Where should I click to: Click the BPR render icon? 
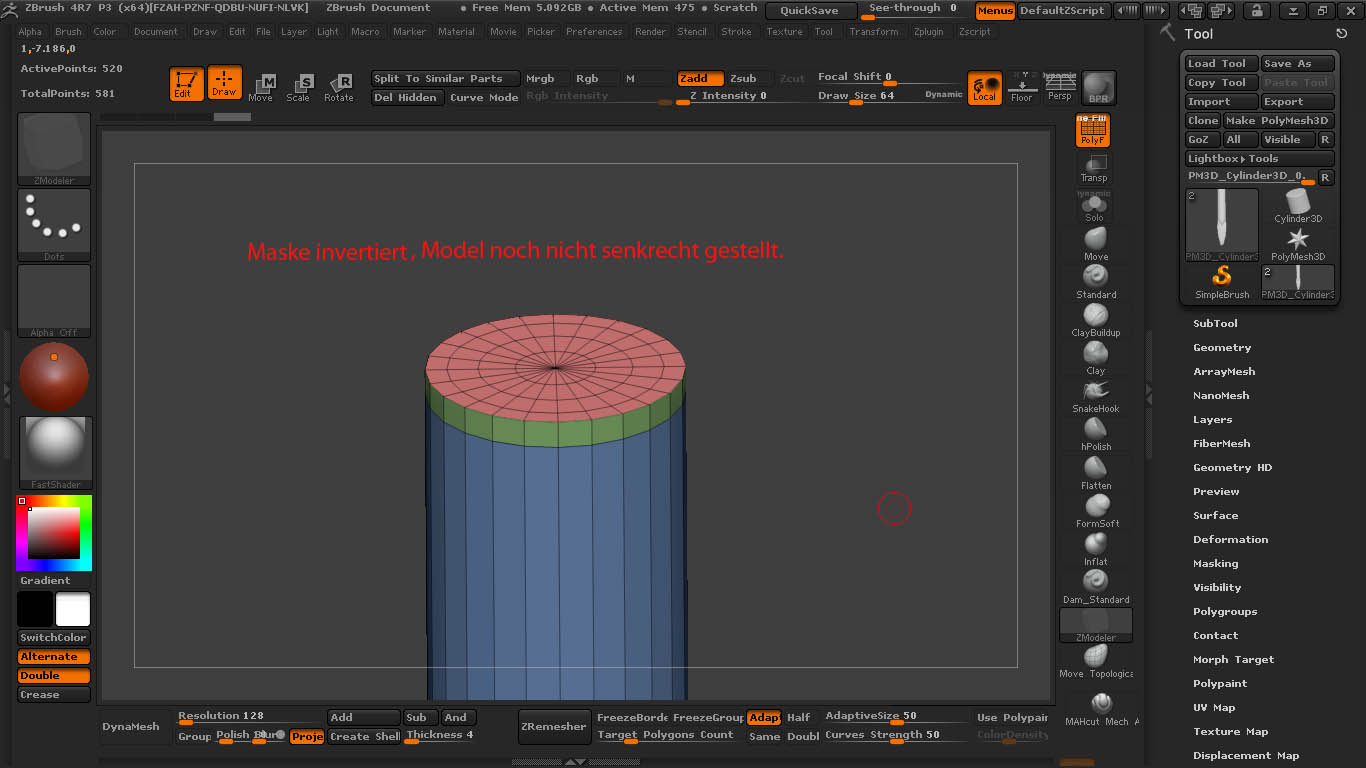click(1098, 87)
